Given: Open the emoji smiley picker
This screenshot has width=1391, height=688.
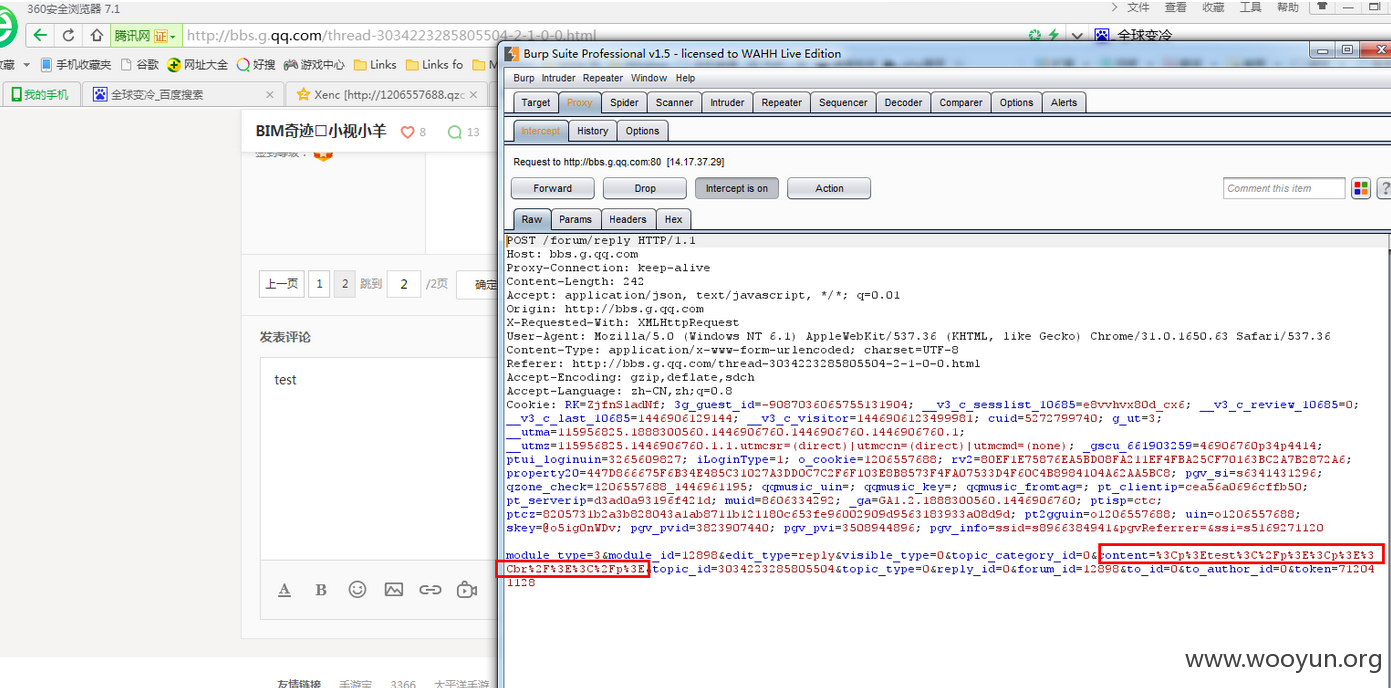Looking at the screenshot, I should tap(357, 590).
